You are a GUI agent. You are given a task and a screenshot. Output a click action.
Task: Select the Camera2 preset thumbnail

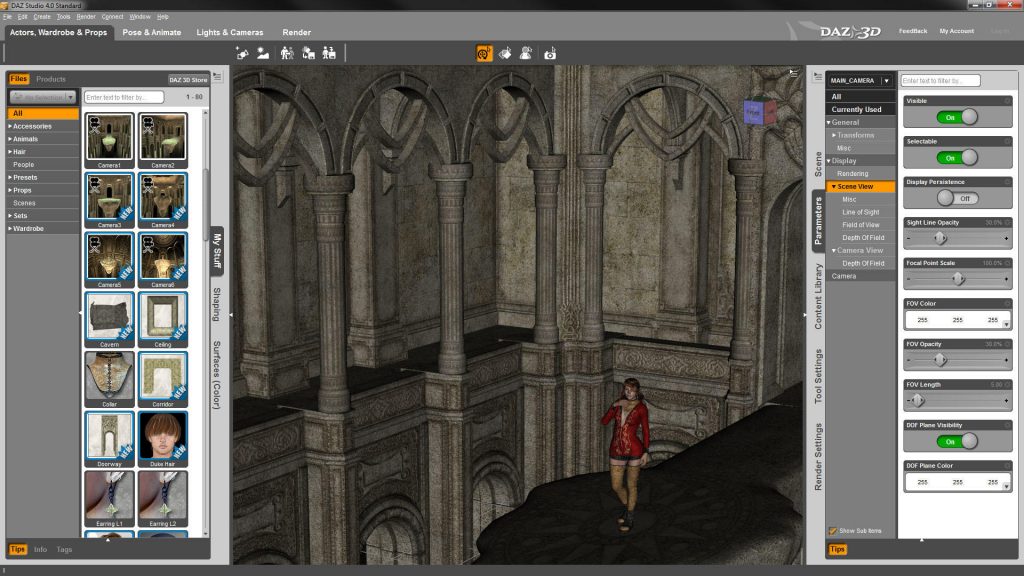point(163,140)
